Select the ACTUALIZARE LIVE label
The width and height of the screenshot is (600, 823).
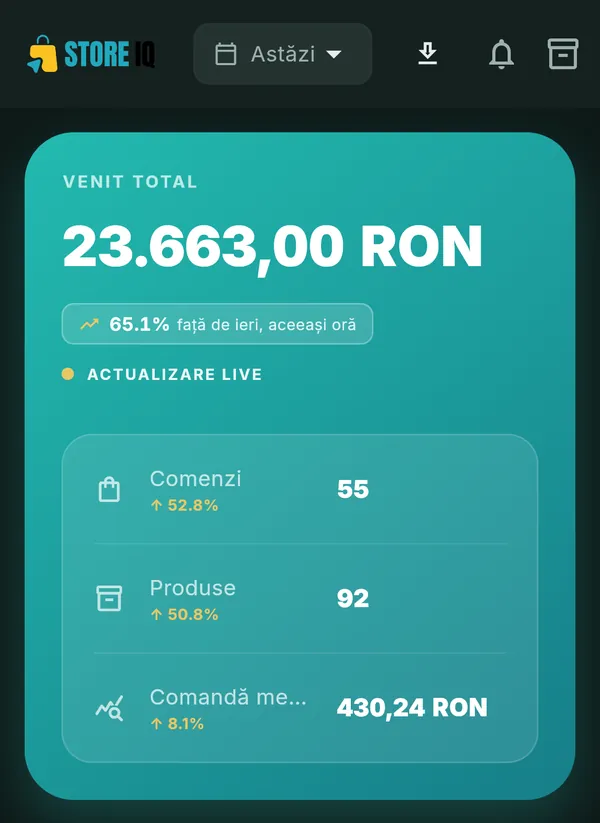pos(175,374)
